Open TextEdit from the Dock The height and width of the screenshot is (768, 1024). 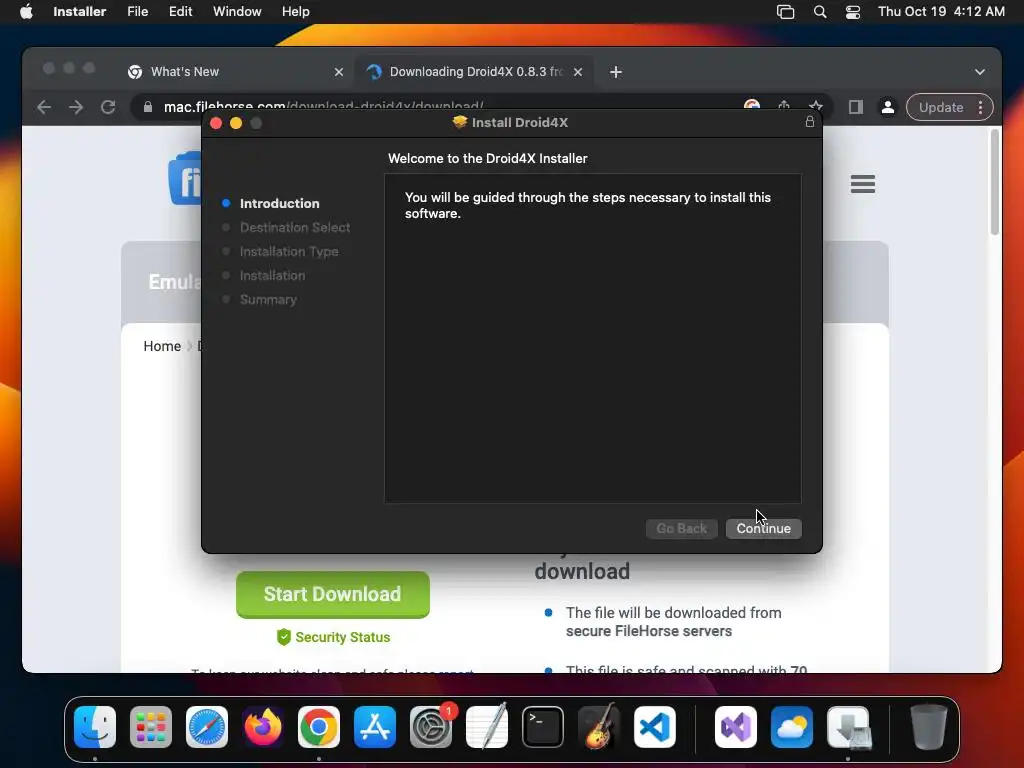pos(487,727)
